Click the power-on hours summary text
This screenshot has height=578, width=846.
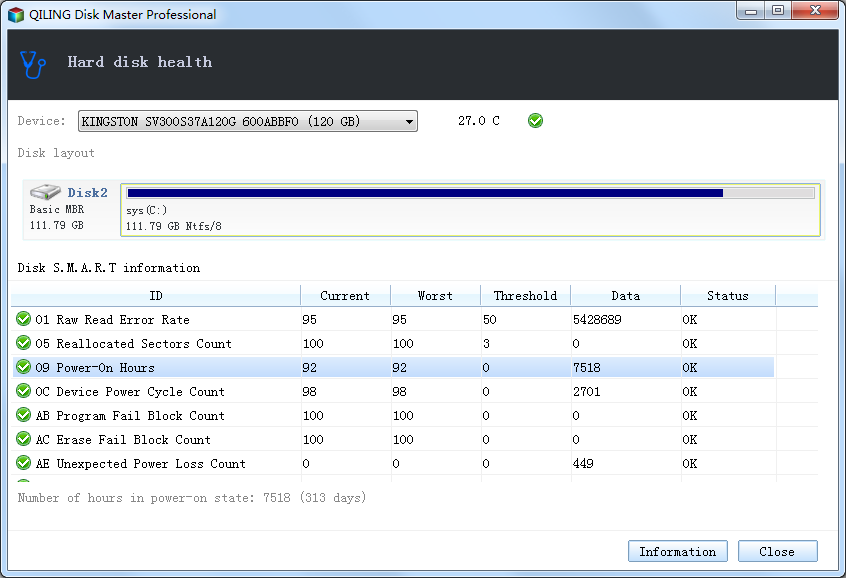192,498
